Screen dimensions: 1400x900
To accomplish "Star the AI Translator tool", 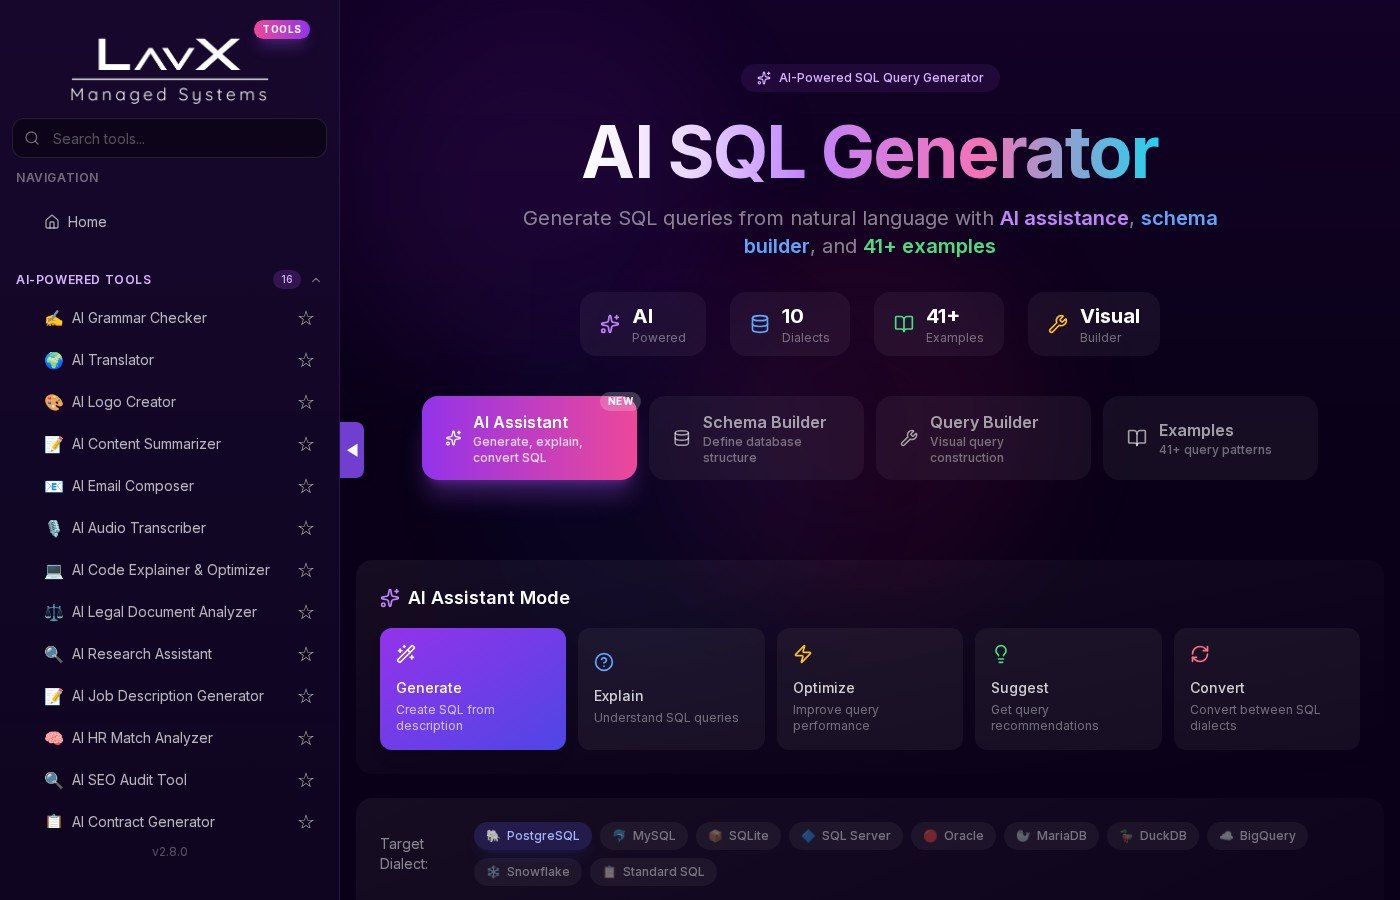I will click(306, 360).
